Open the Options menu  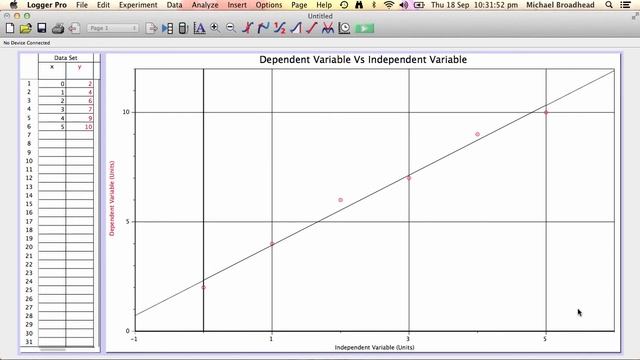[x=269, y=5]
